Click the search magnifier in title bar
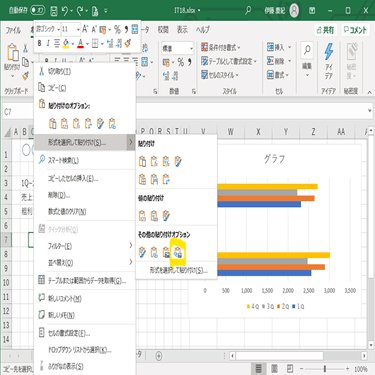The height and width of the screenshot is (375, 375). coord(248,10)
